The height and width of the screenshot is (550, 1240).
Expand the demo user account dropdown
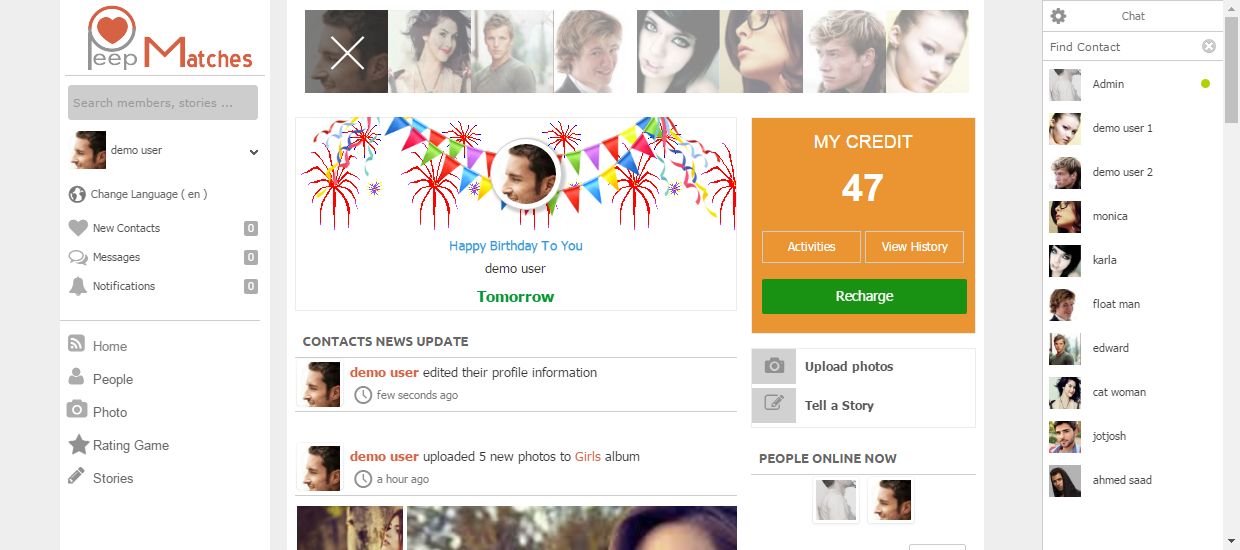[x=254, y=152]
